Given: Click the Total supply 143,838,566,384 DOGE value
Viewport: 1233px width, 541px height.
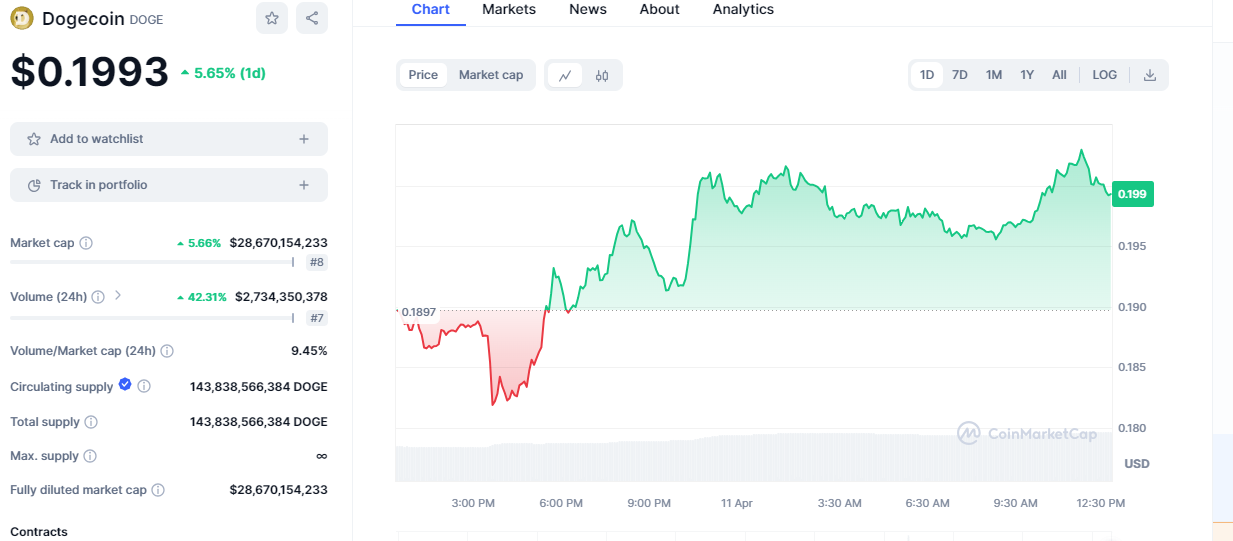Looking at the screenshot, I should (259, 422).
